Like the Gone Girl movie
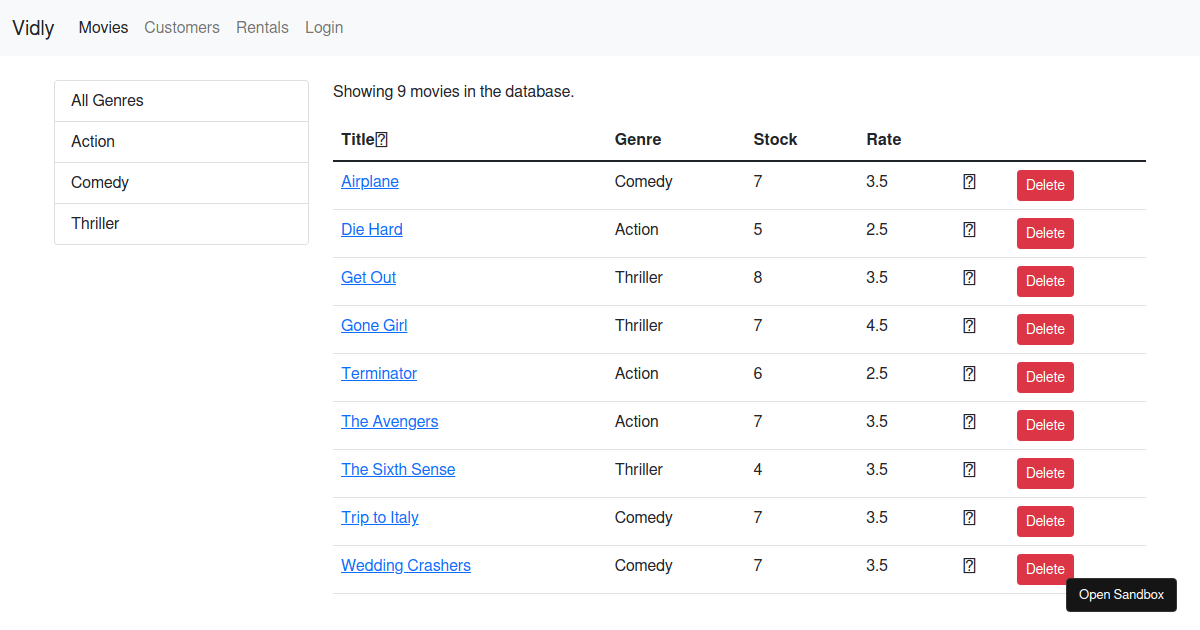Image resolution: width=1200 pixels, height=630 pixels. 969,326
